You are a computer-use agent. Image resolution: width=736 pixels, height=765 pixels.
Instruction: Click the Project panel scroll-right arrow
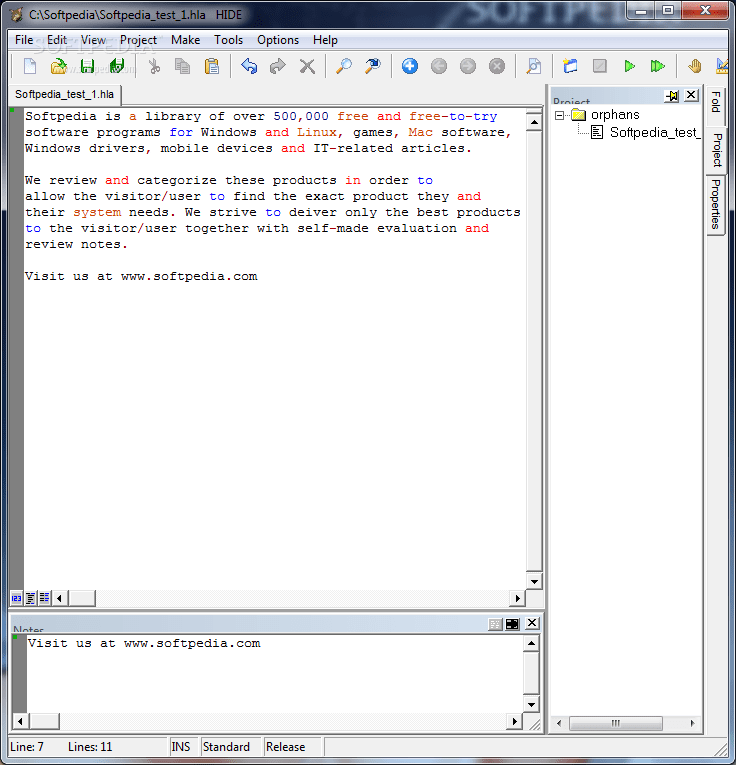click(x=692, y=723)
